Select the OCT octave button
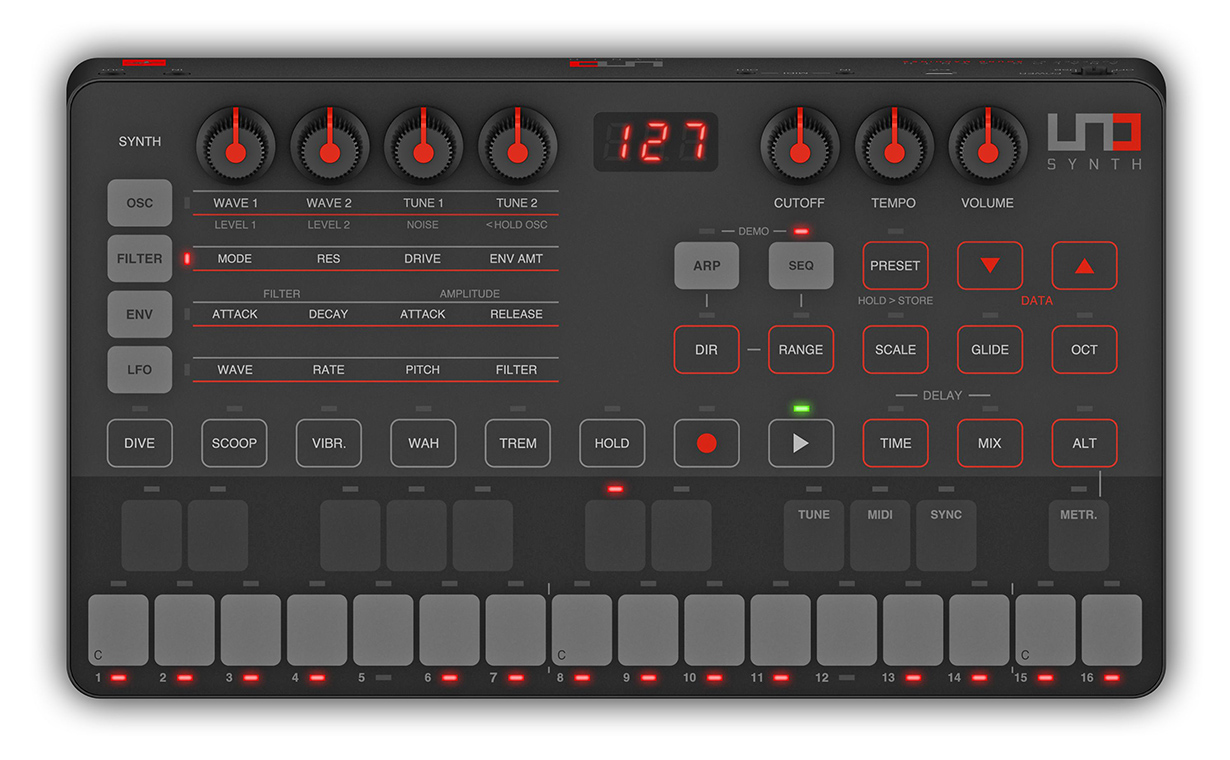Viewport: 1230px width, 760px height. (1084, 350)
